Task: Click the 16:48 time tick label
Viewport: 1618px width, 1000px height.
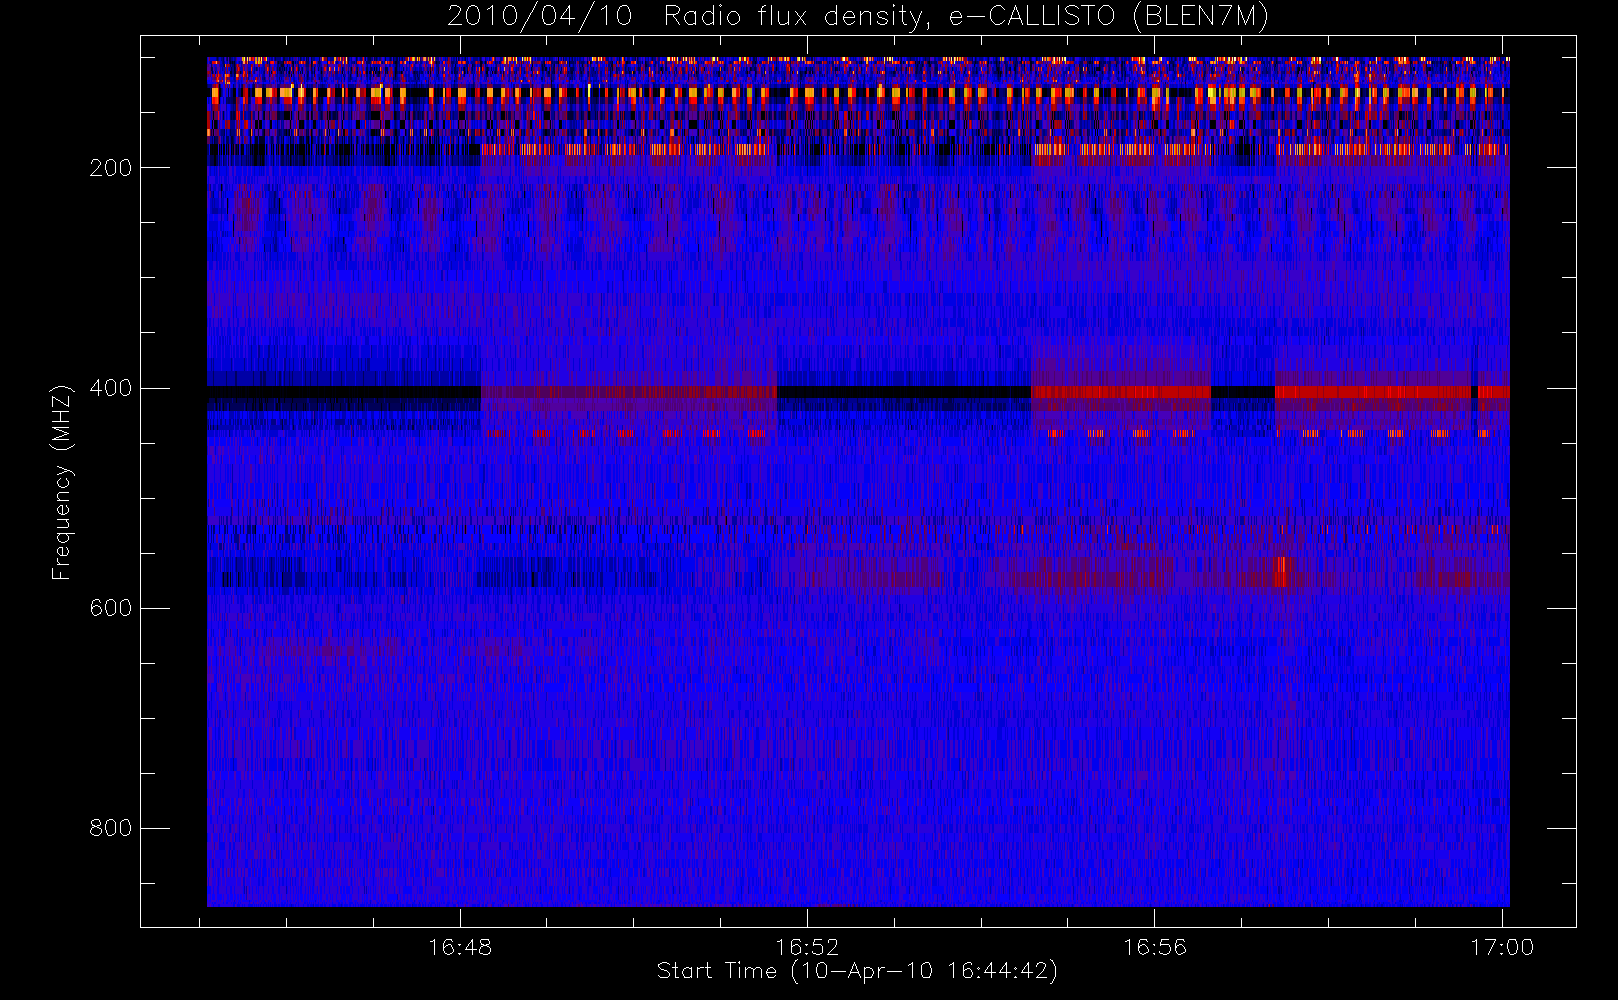Action: (460, 947)
